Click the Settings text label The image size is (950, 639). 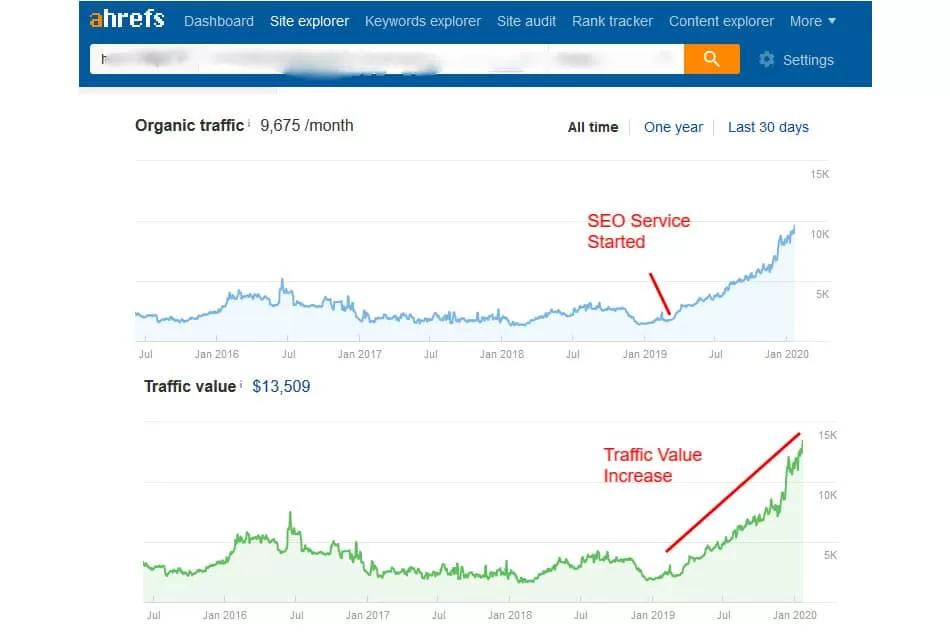[808, 60]
